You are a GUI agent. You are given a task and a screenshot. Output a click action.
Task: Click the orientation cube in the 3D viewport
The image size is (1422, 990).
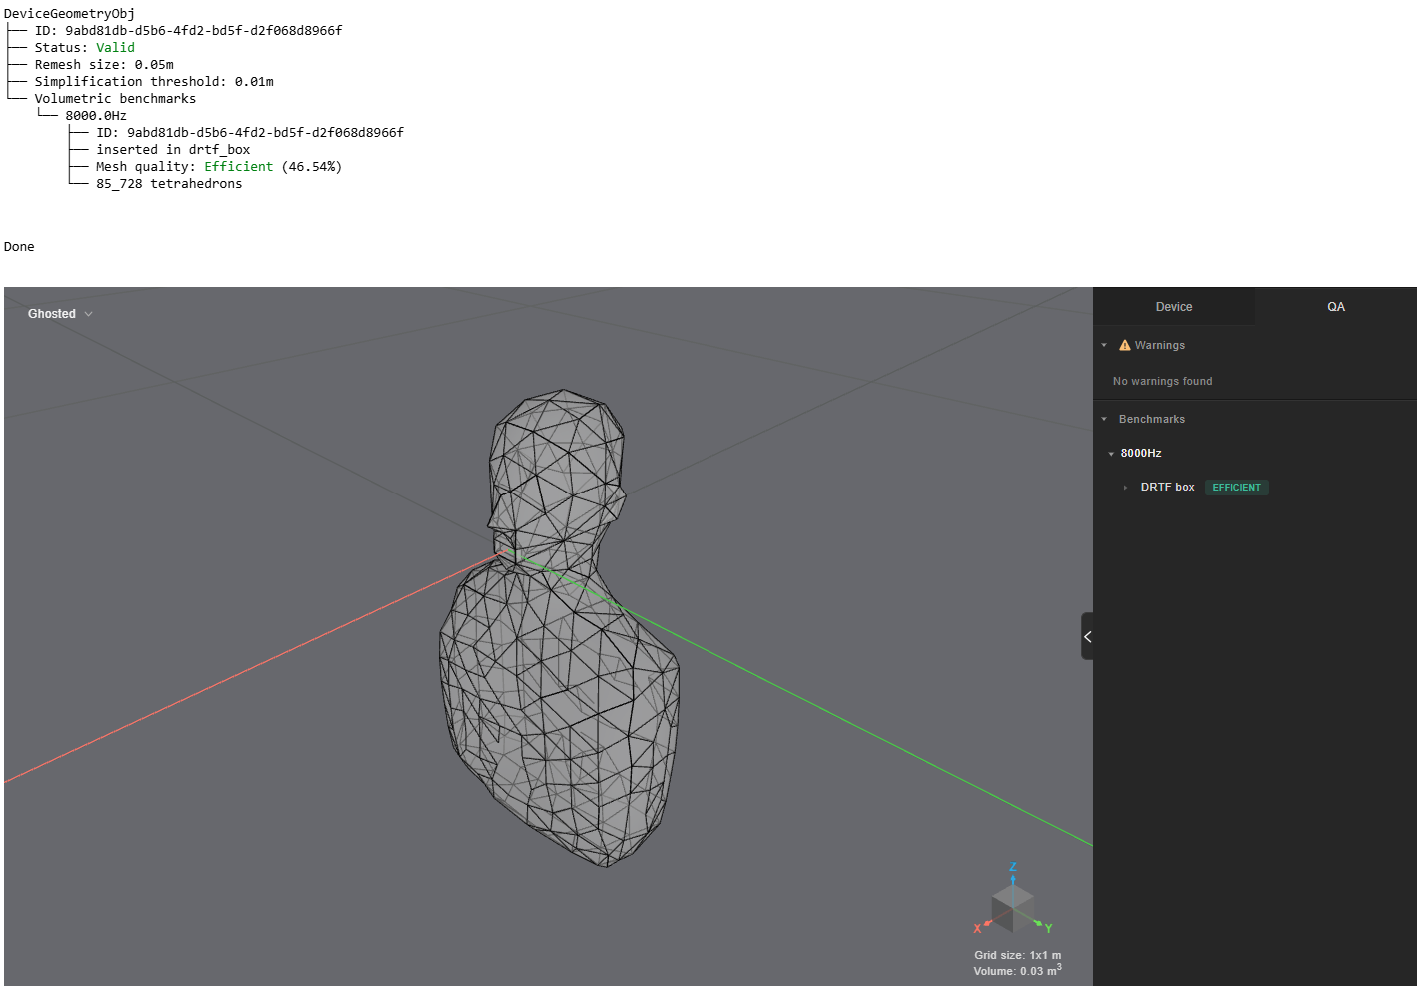(1012, 907)
